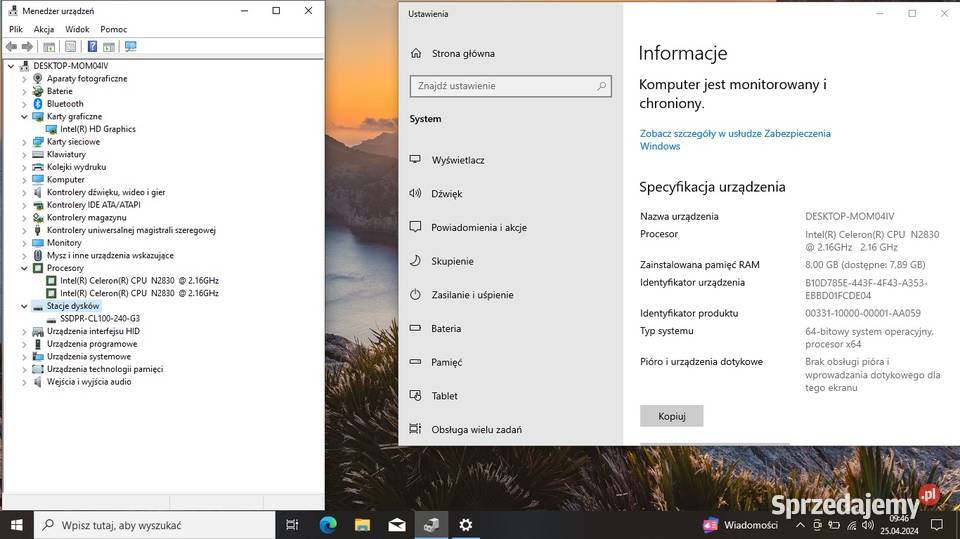
Task: Collapse the DESKTOP-MOM04IV root node
Action: (x=11, y=66)
